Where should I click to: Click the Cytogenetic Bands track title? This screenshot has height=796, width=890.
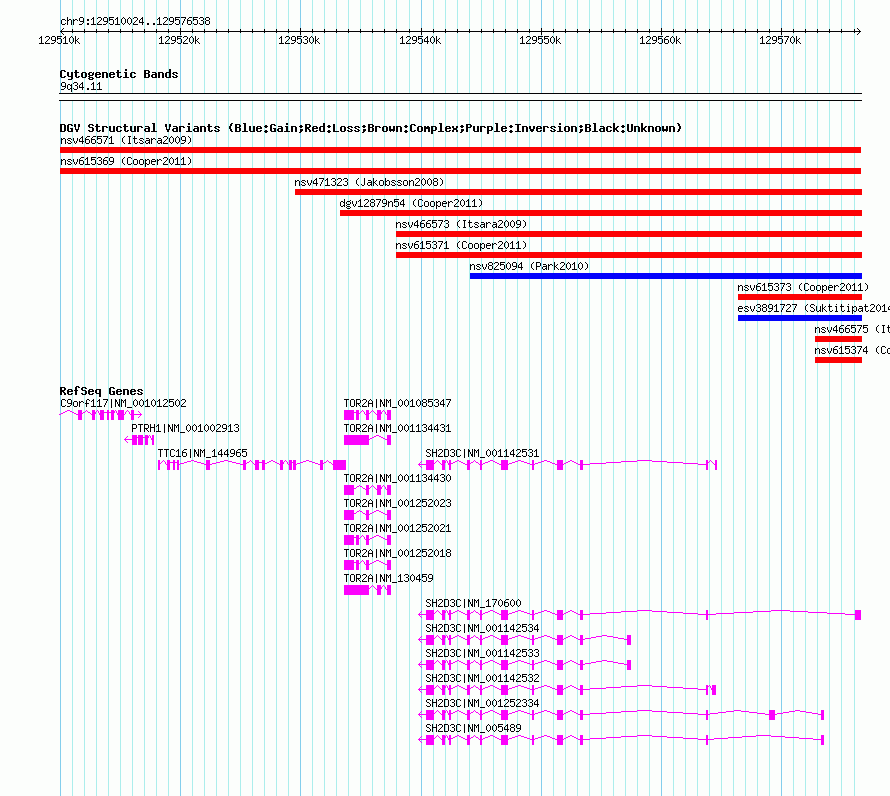(119, 74)
